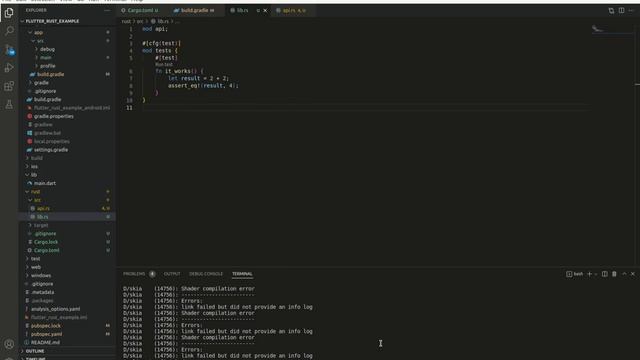Click the new terminal plus icon
Image resolution: width=640 pixels, height=360 pixels.
pos(589,274)
